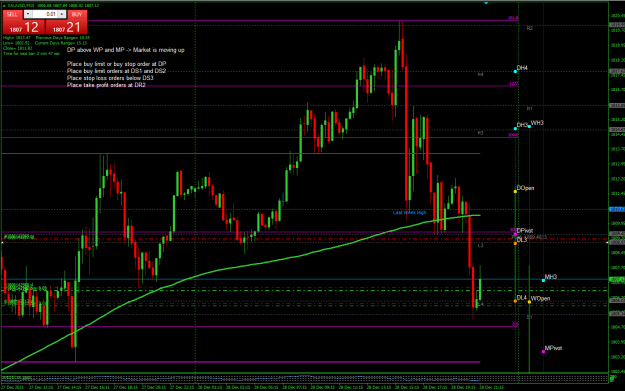Screen dimensions: 625x391
Task: Click the text 'Market is moving up'
Action: (159, 50)
